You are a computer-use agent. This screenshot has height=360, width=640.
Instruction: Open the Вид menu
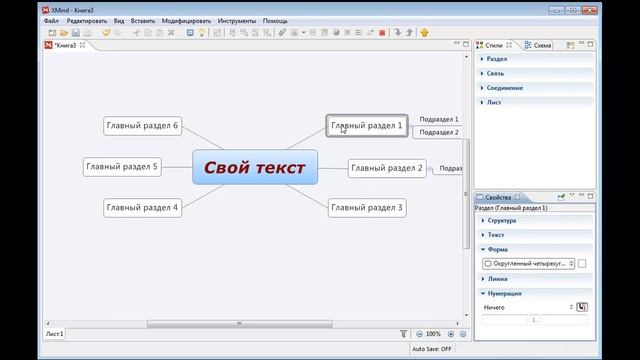(x=119, y=21)
